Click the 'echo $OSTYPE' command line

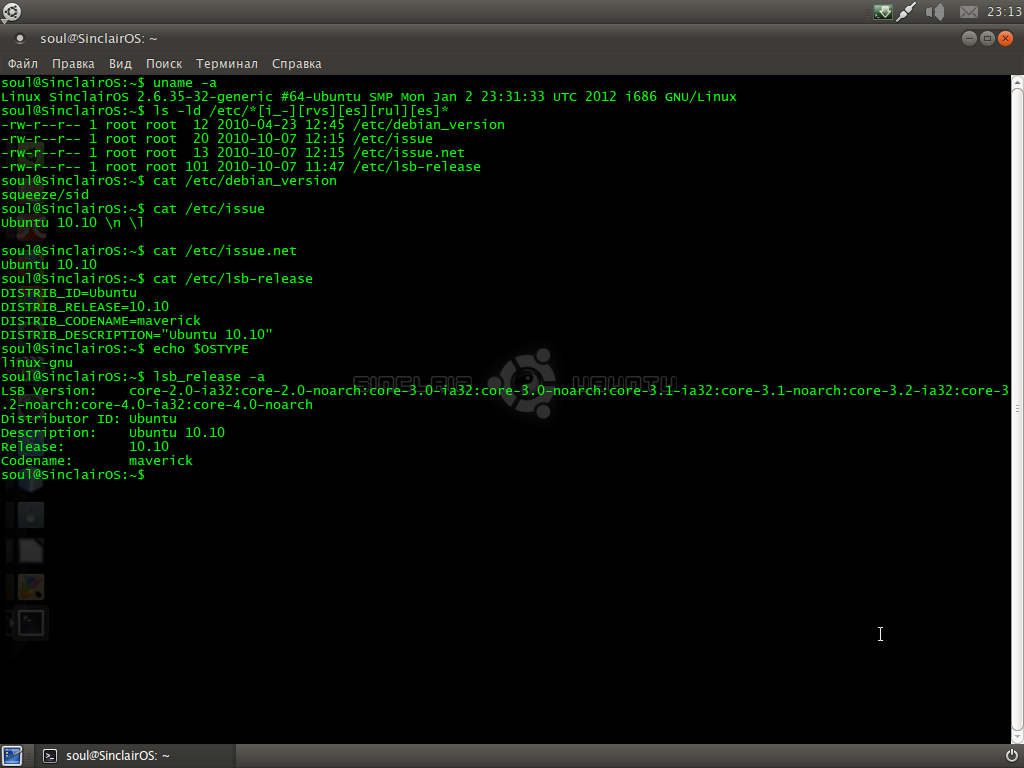[125, 349]
